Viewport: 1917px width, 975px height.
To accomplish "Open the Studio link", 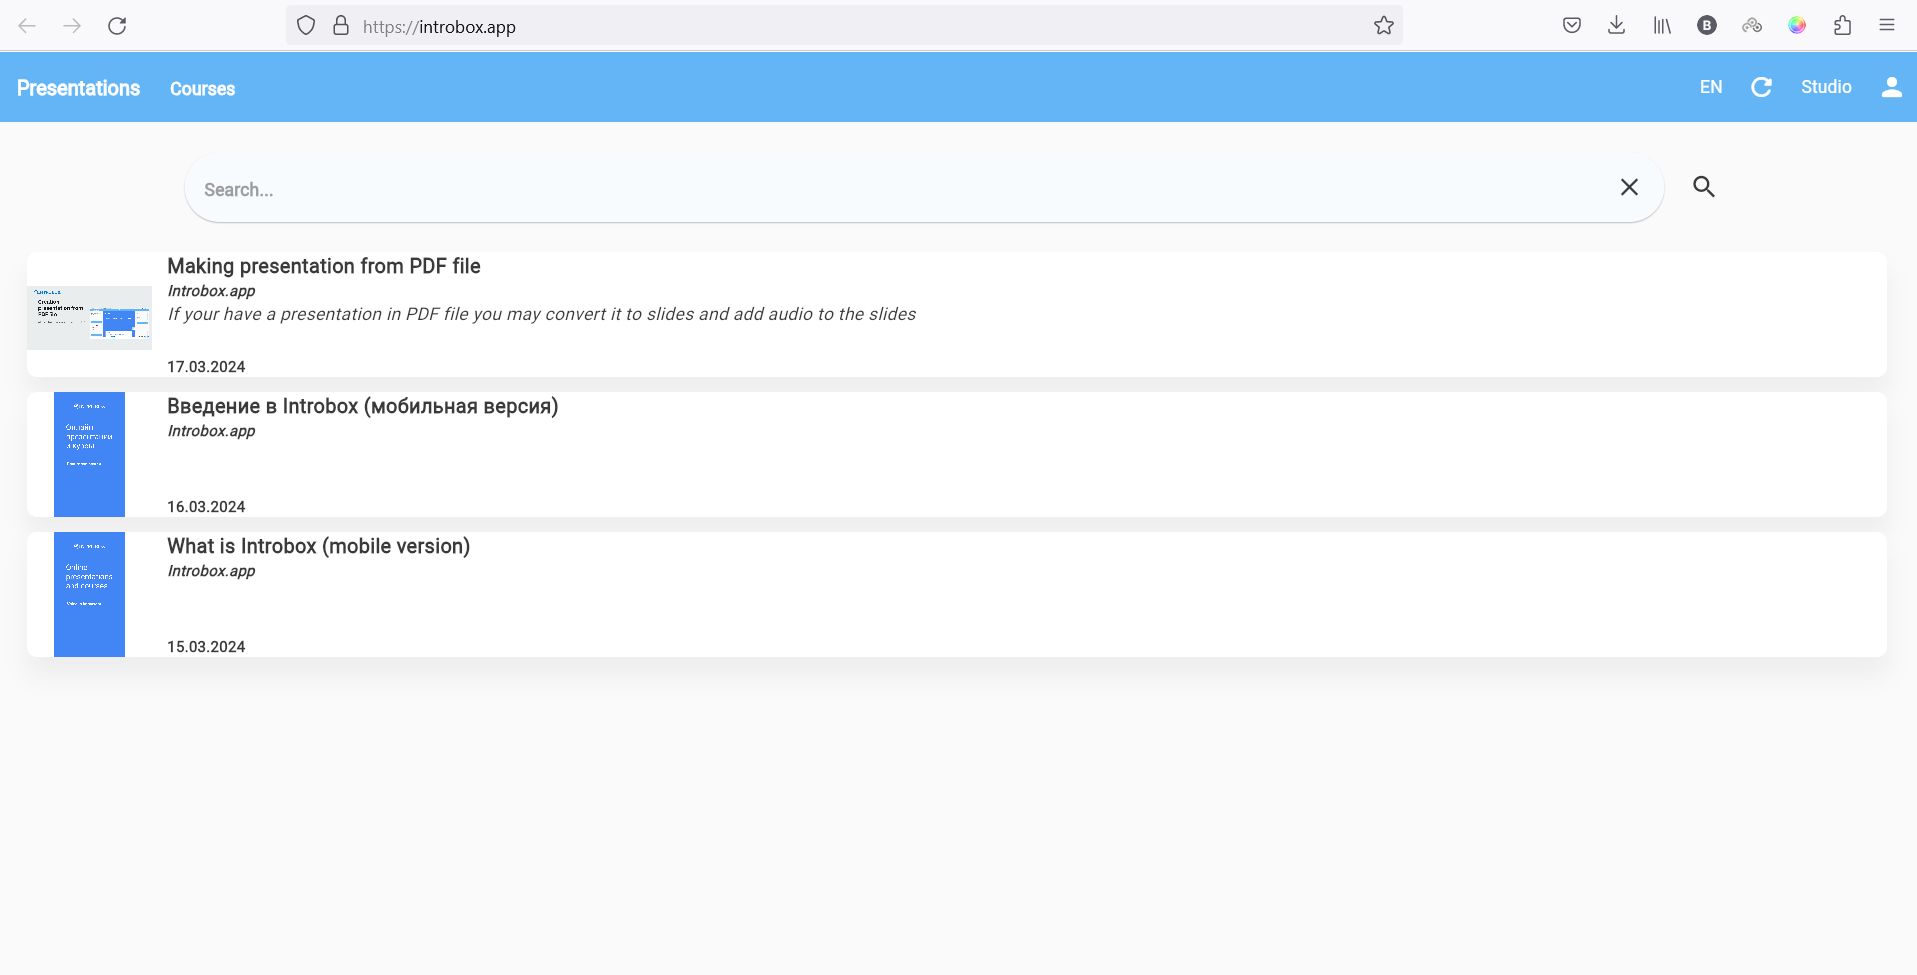I will pos(1826,87).
